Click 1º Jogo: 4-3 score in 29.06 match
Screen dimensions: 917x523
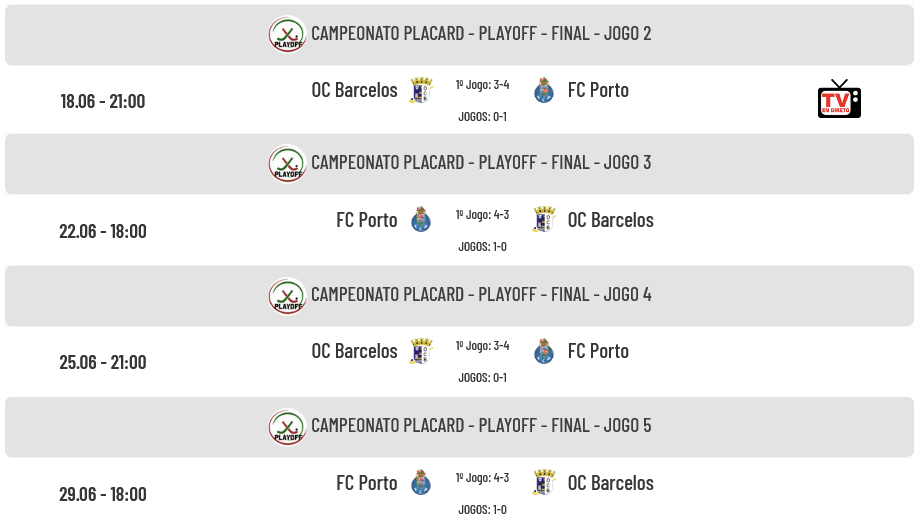click(x=482, y=477)
